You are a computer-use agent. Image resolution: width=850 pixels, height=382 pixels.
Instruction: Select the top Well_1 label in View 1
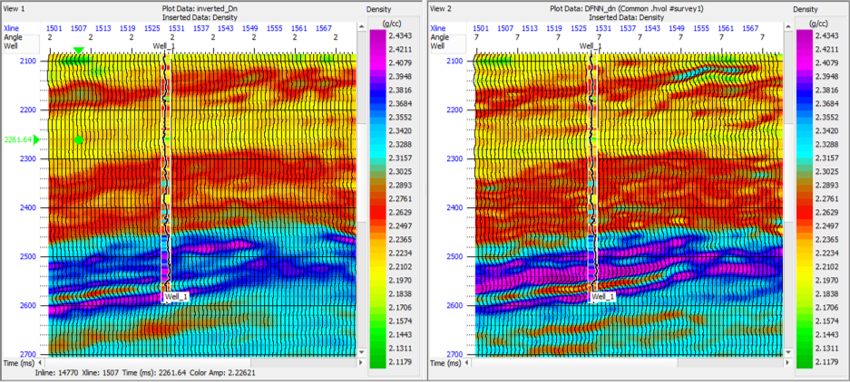tap(165, 47)
